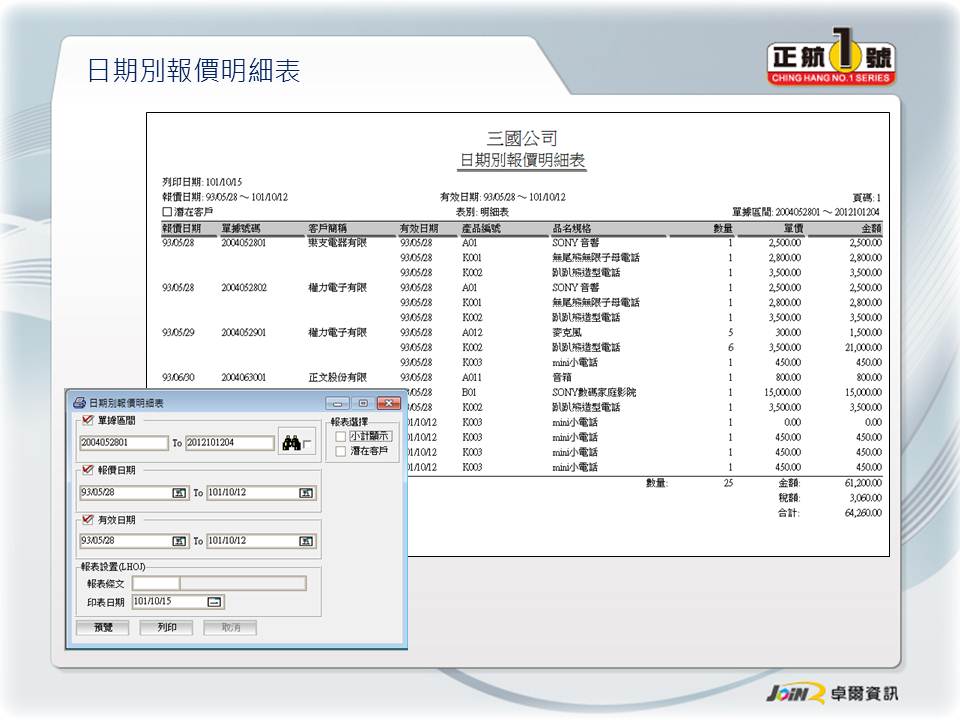Click the 列印 print button
Image resolution: width=960 pixels, height=720 pixels.
click(166, 627)
